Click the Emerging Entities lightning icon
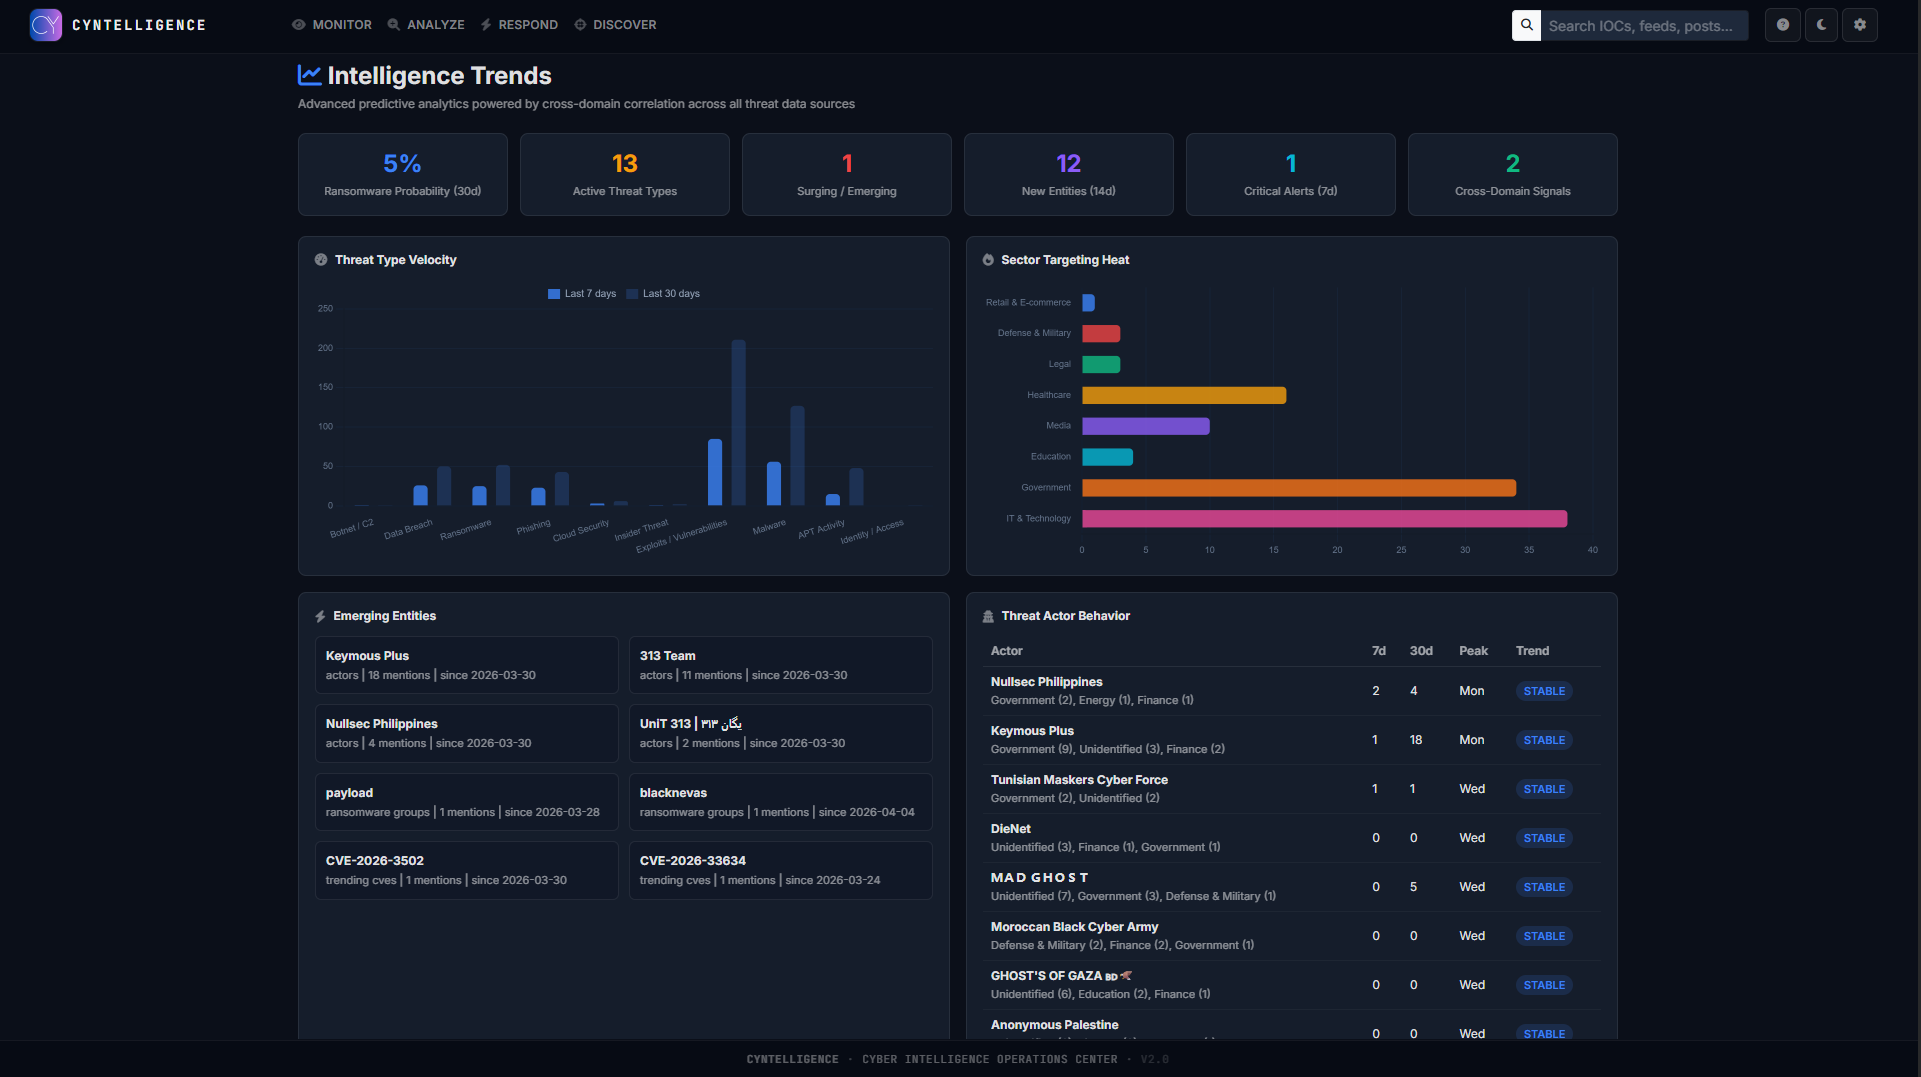 click(320, 616)
